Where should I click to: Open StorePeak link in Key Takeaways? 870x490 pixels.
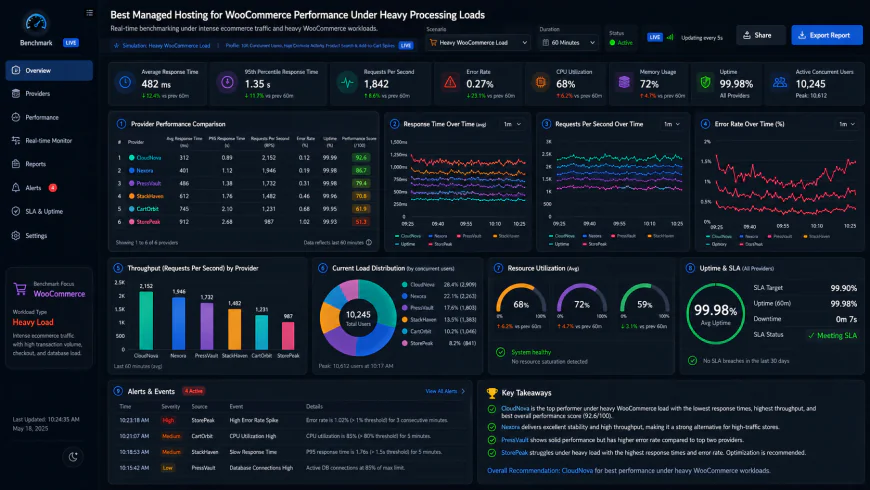pyautogui.click(x=514, y=453)
